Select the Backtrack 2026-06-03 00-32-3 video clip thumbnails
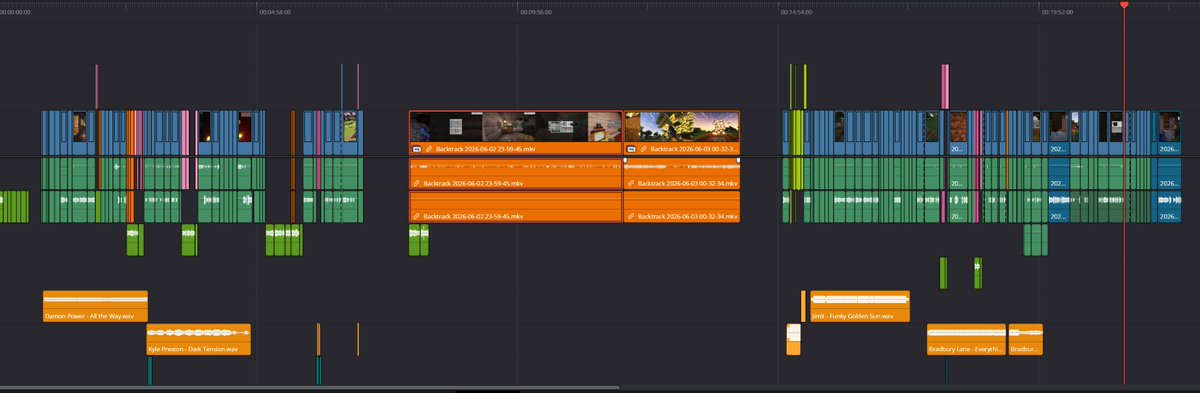Image resolution: width=1200 pixels, height=393 pixels. pos(681,126)
